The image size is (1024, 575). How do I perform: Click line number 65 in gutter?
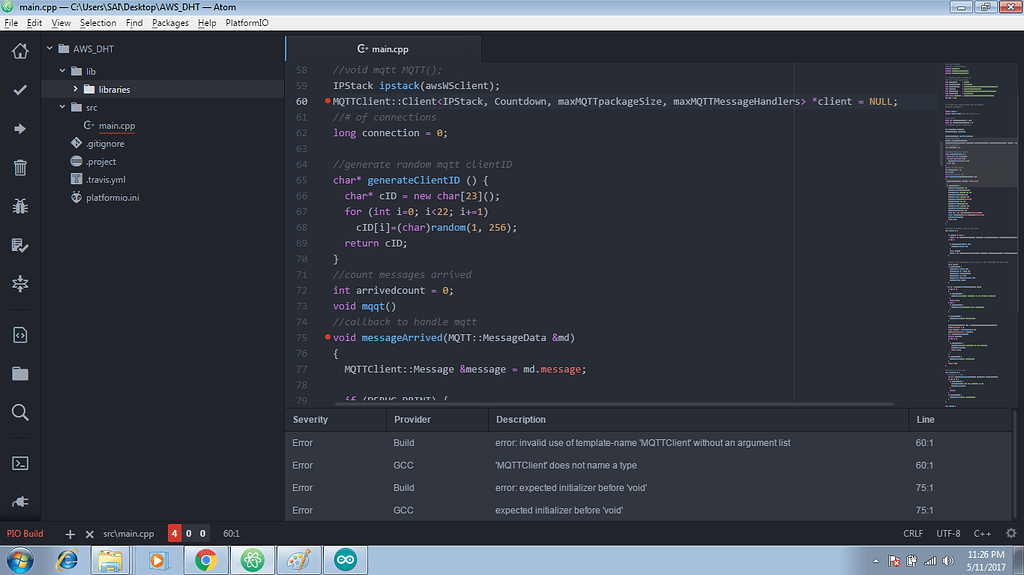(301, 180)
